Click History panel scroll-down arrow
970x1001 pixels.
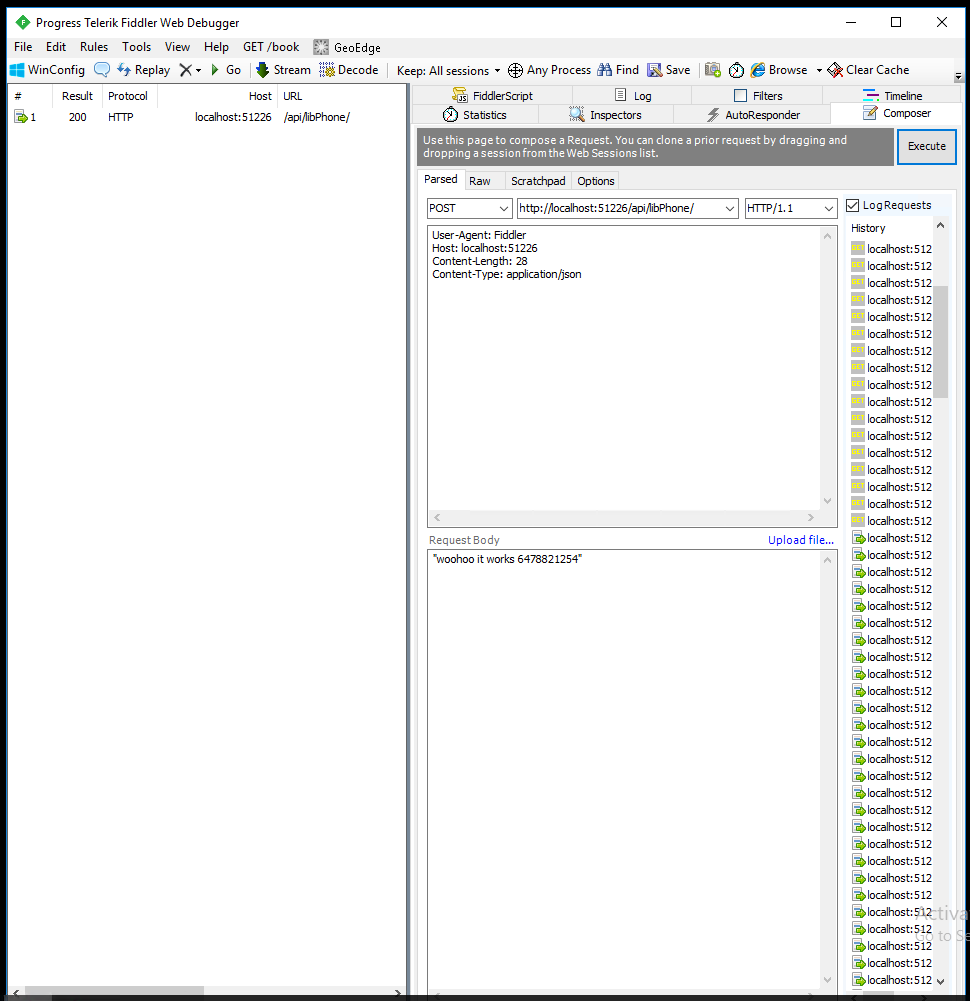coord(941,981)
